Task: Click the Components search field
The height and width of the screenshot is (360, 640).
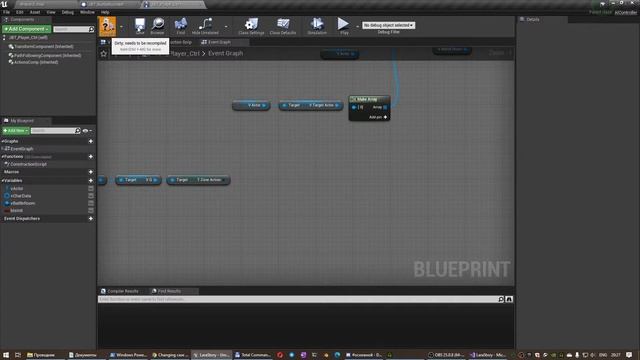Action: click(x=73, y=29)
